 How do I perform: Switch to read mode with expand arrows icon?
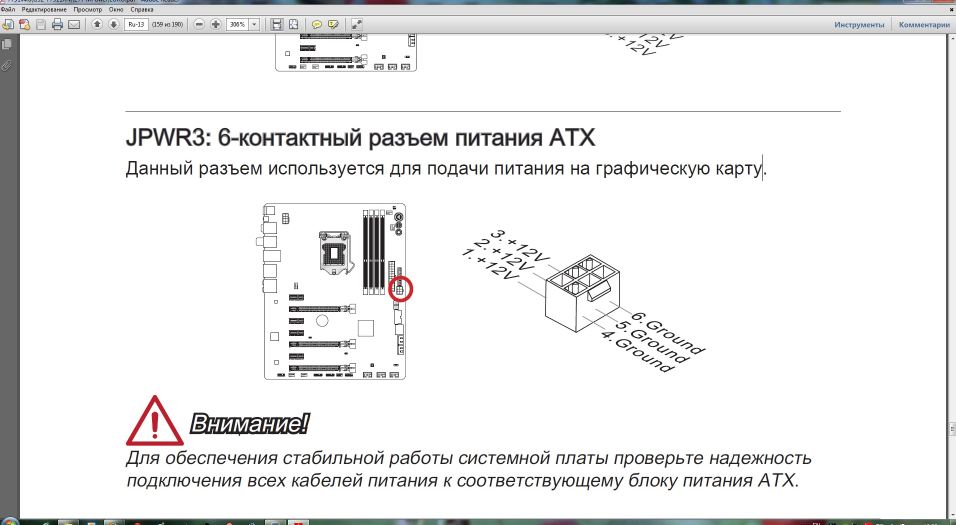click(357, 23)
